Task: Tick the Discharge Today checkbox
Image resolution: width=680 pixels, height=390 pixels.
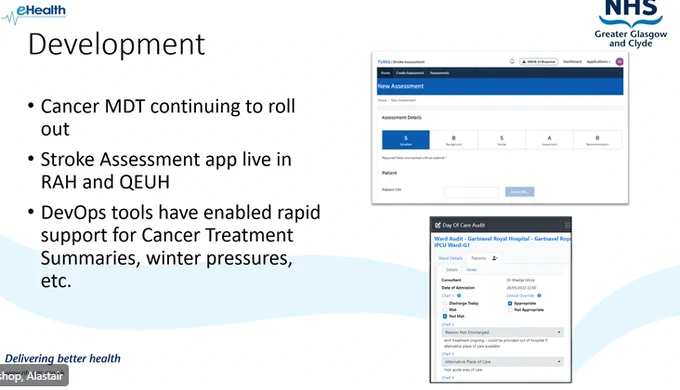Action: click(x=445, y=303)
